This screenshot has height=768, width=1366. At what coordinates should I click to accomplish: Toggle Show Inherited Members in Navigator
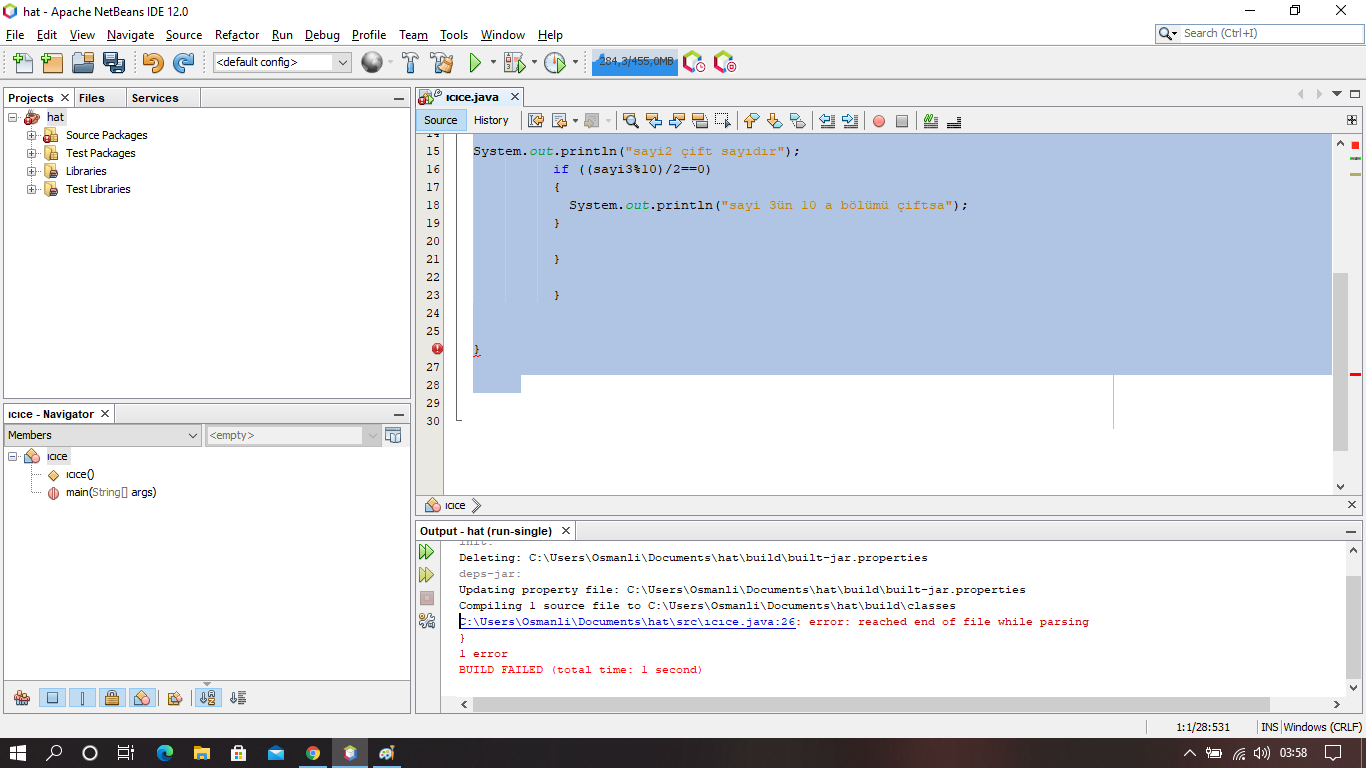(x=22, y=698)
